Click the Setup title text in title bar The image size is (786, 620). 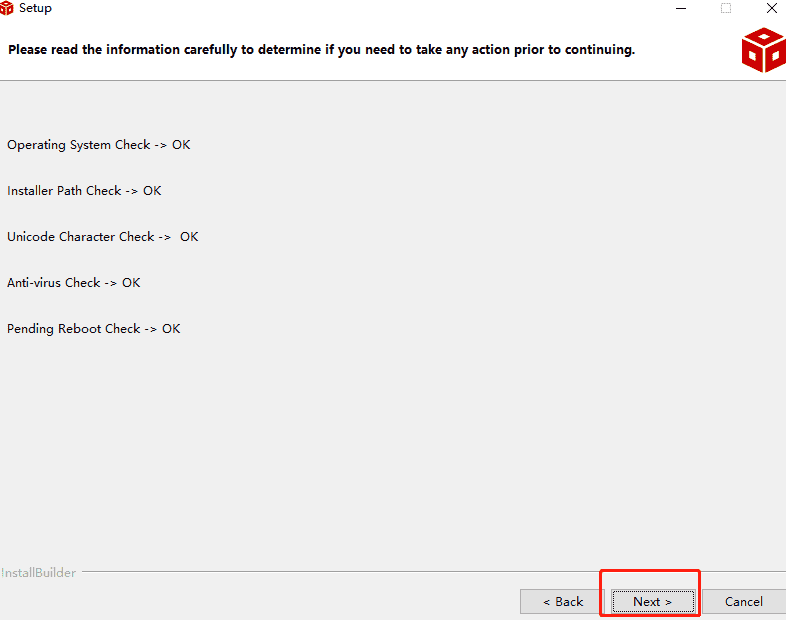[35, 8]
